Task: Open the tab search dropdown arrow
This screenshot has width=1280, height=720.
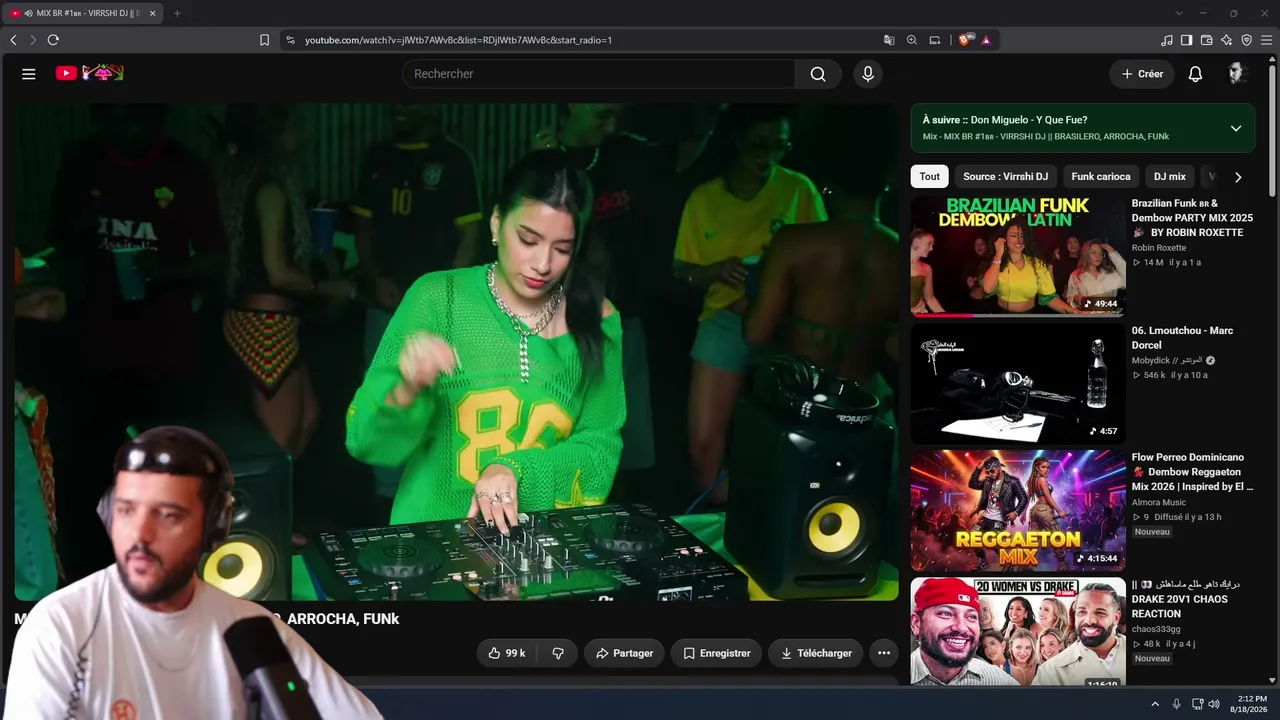Action: pyautogui.click(x=1179, y=13)
